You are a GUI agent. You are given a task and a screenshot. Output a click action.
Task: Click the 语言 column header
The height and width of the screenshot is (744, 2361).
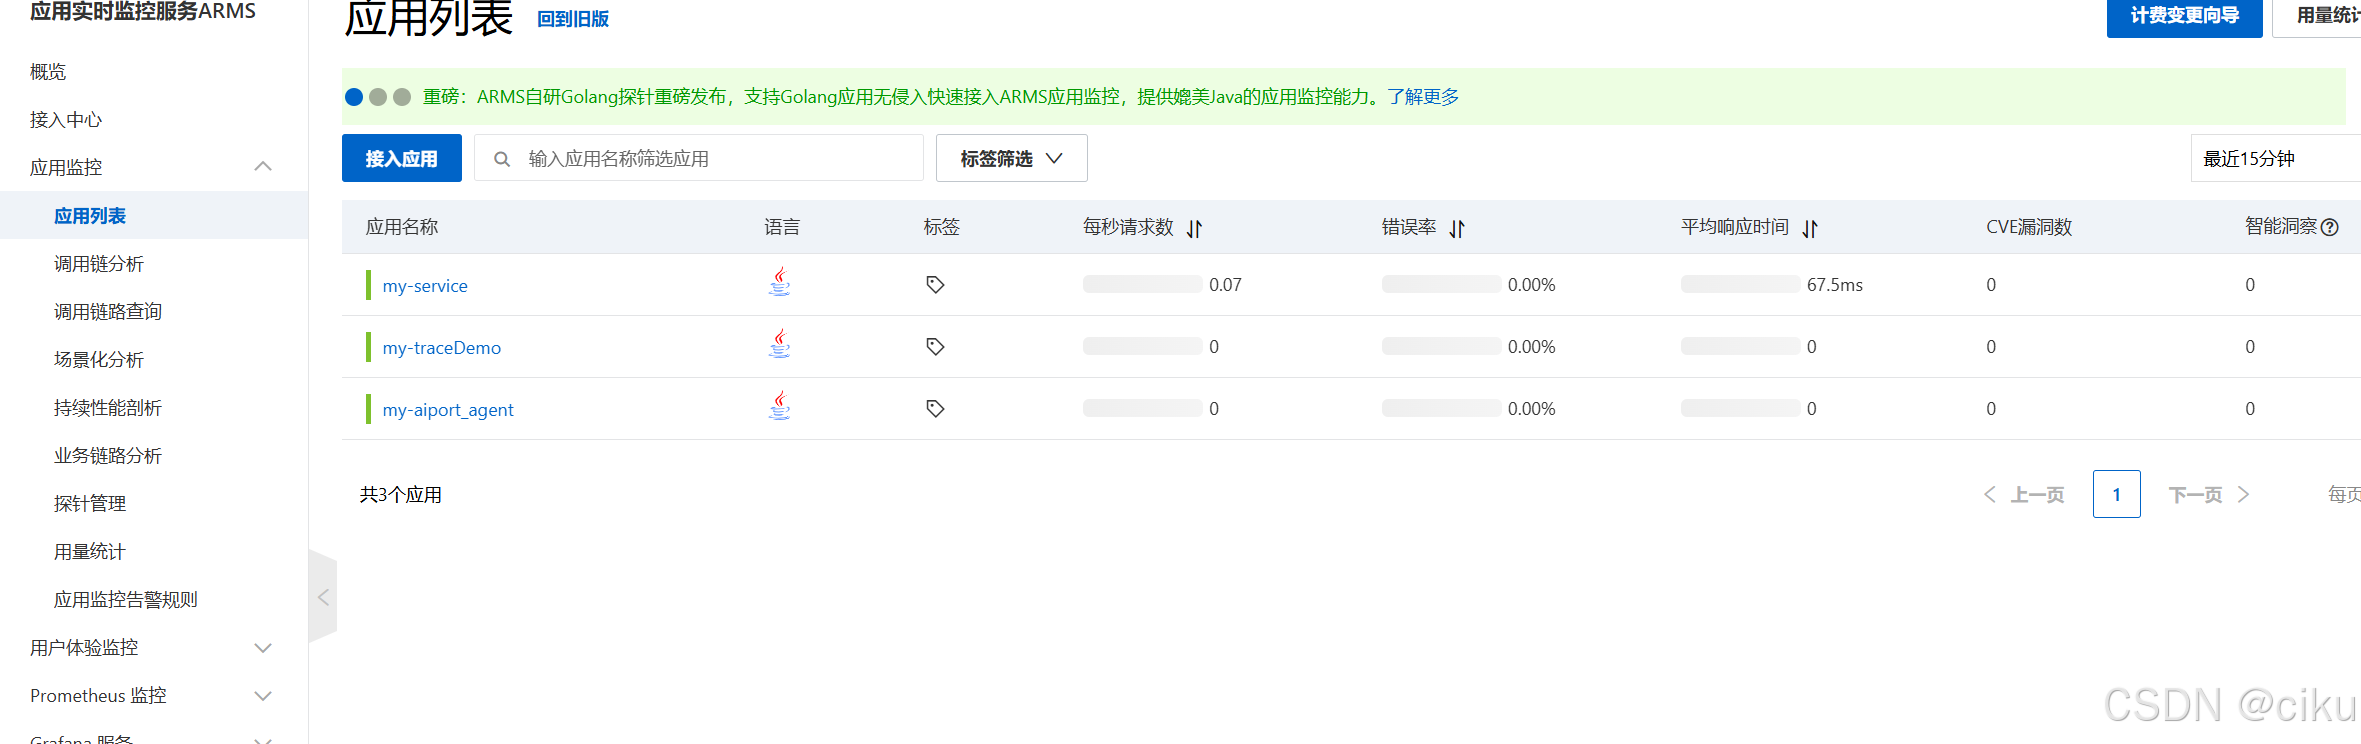pyautogui.click(x=782, y=227)
